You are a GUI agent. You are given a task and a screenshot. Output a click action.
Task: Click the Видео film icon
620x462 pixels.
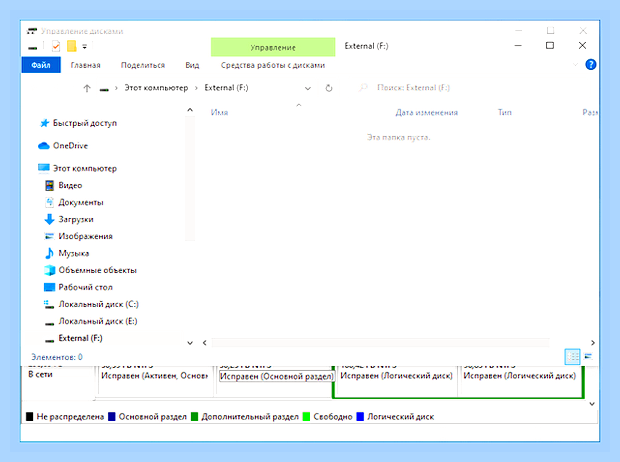(x=49, y=185)
